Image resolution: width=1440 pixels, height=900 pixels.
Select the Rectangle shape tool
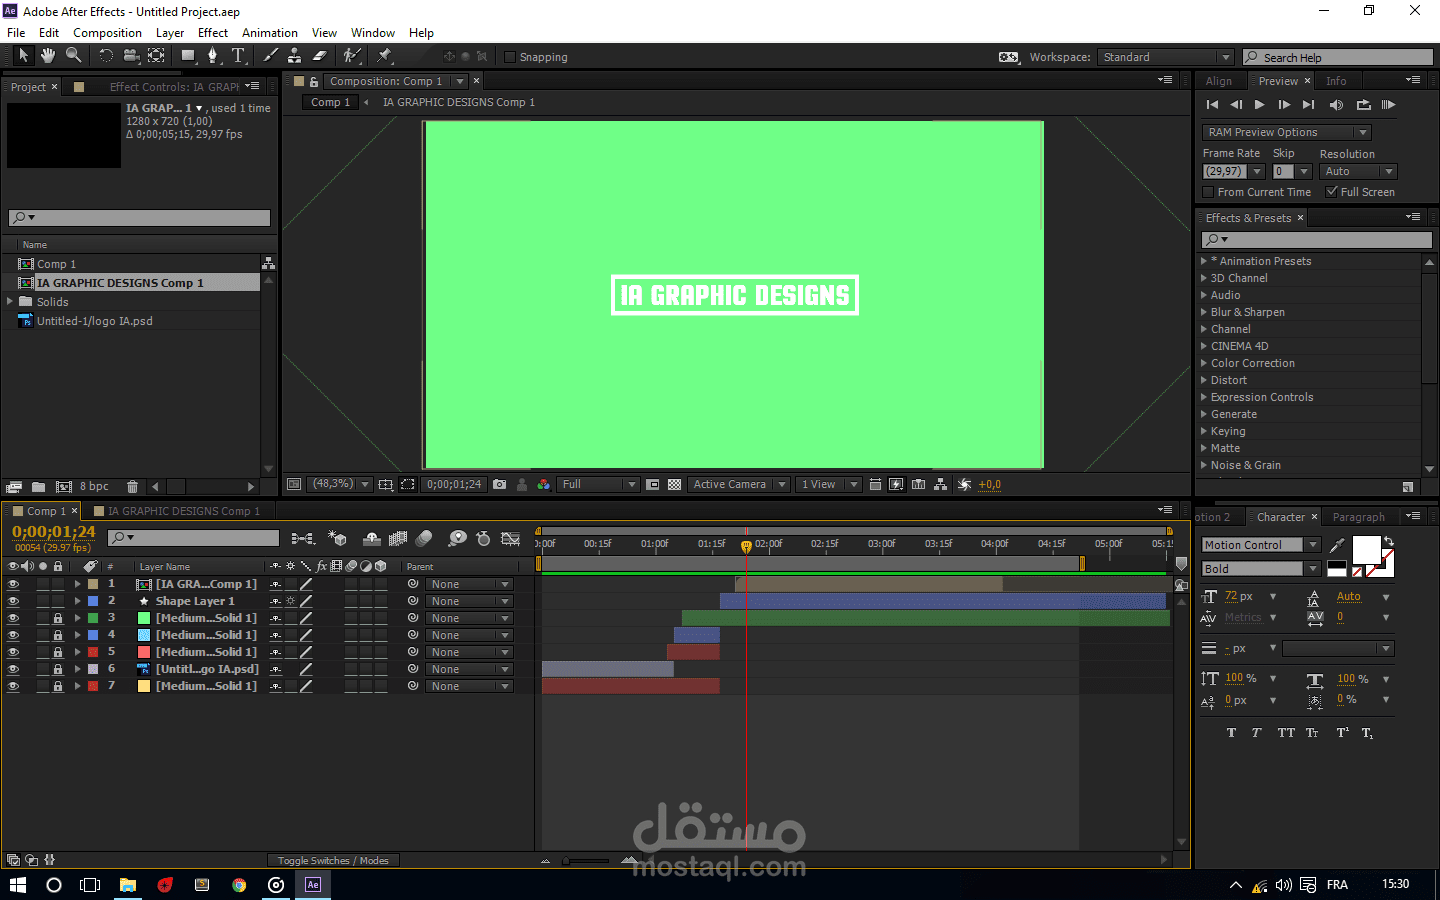pyautogui.click(x=188, y=56)
